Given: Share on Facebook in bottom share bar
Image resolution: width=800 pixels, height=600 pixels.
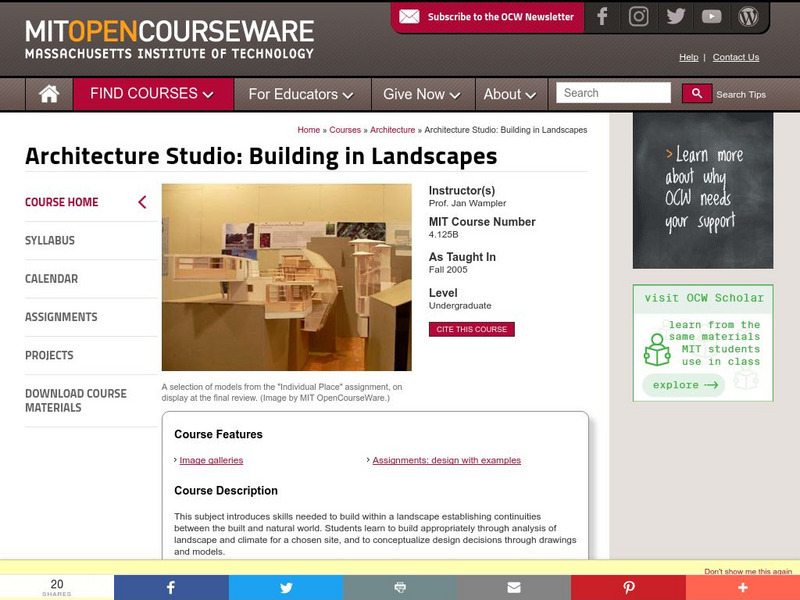Looking at the screenshot, I should point(171,587).
